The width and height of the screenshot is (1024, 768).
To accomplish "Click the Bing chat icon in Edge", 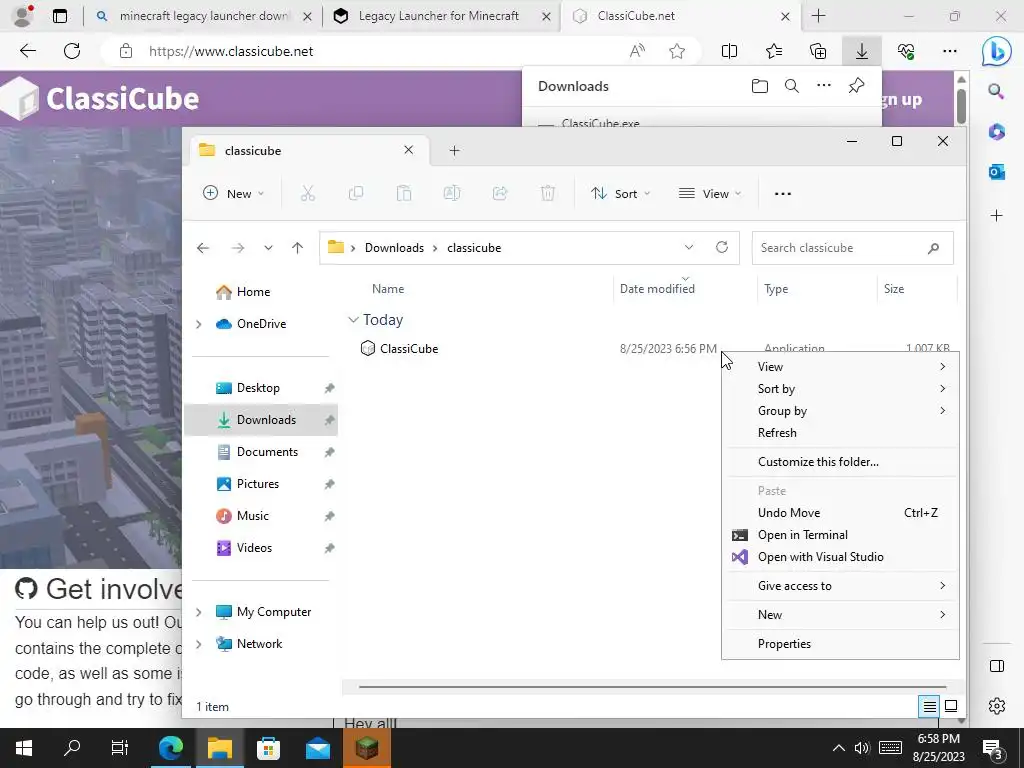I will click(x=996, y=51).
